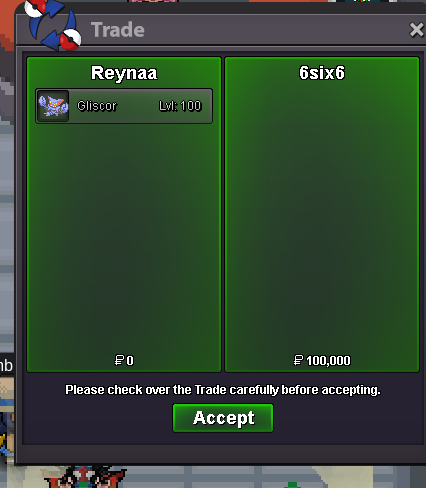Click the green marker at the bottom of the map

point(292,485)
